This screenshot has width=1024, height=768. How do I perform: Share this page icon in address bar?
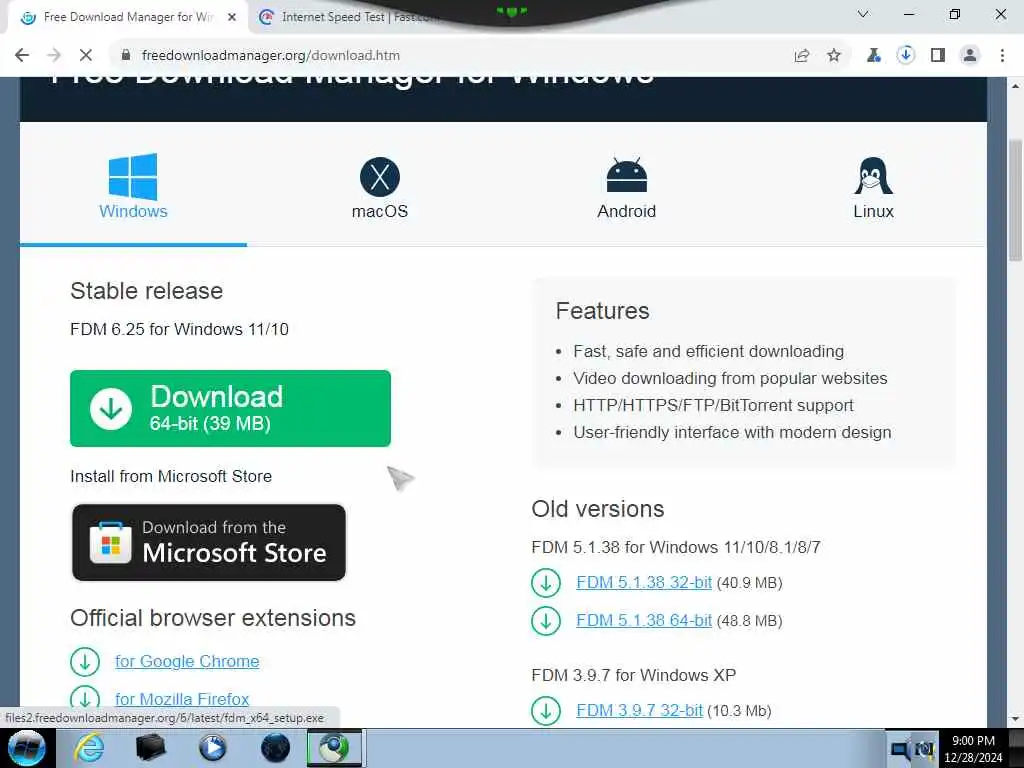[802, 56]
